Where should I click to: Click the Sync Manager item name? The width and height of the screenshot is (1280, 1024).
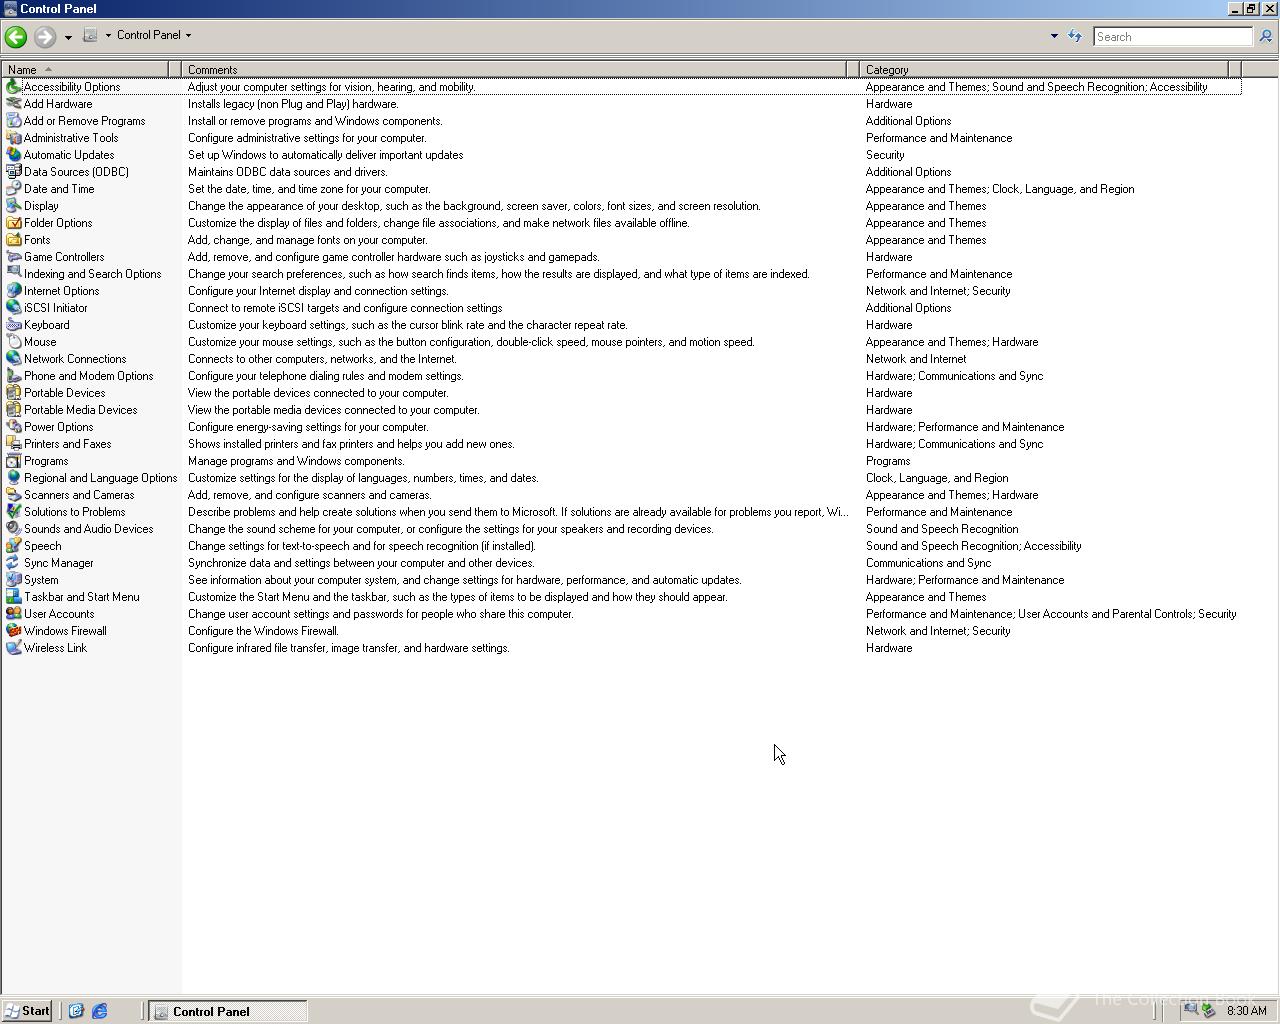[x=58, y=563]
